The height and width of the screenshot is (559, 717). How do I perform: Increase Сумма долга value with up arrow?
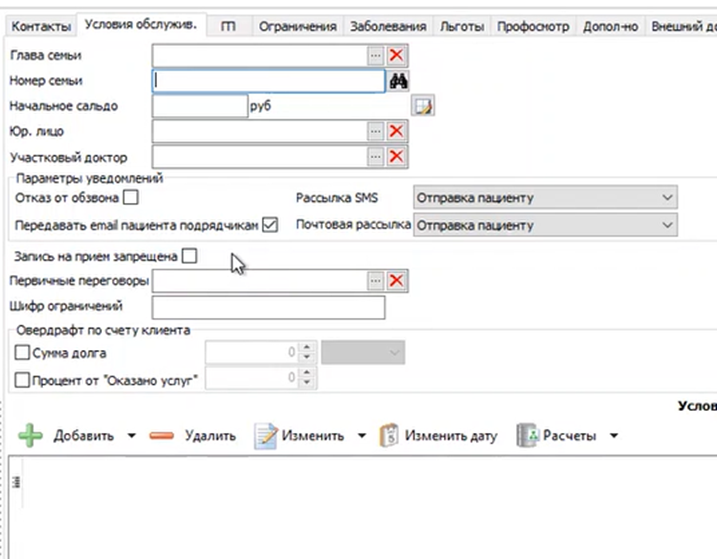pyautogui.click(x=308, y=348)
